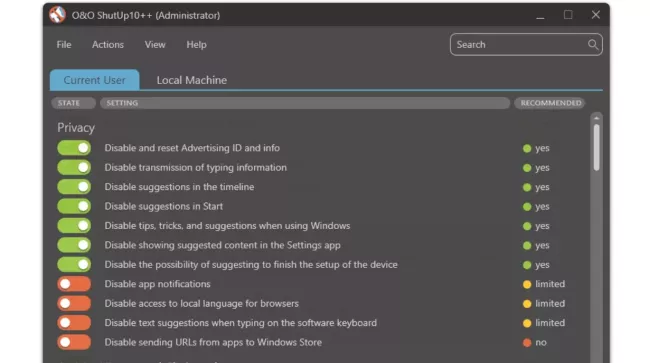
Task: Toggle suggested content in Settings app switch
Action: point(74,245)
